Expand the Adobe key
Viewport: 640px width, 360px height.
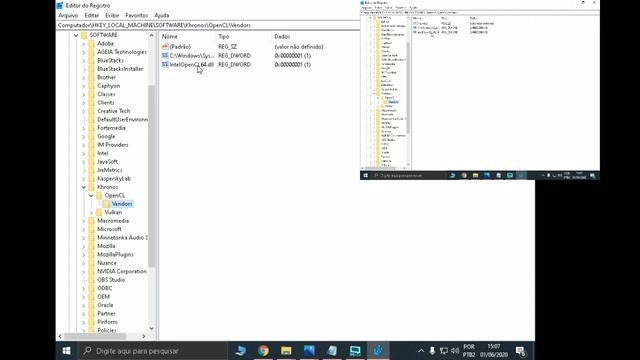click(84, 43)
